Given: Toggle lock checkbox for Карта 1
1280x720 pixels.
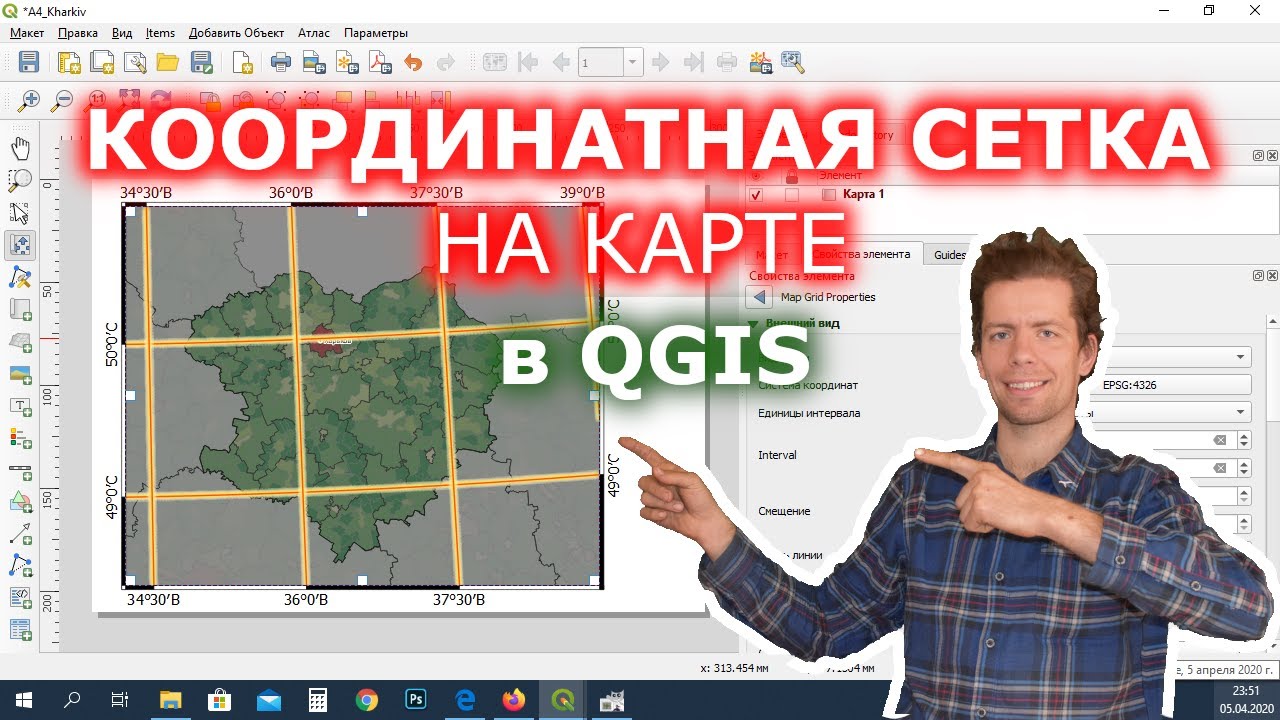Looking at the screenshot, I should click(x=792, y=195).
